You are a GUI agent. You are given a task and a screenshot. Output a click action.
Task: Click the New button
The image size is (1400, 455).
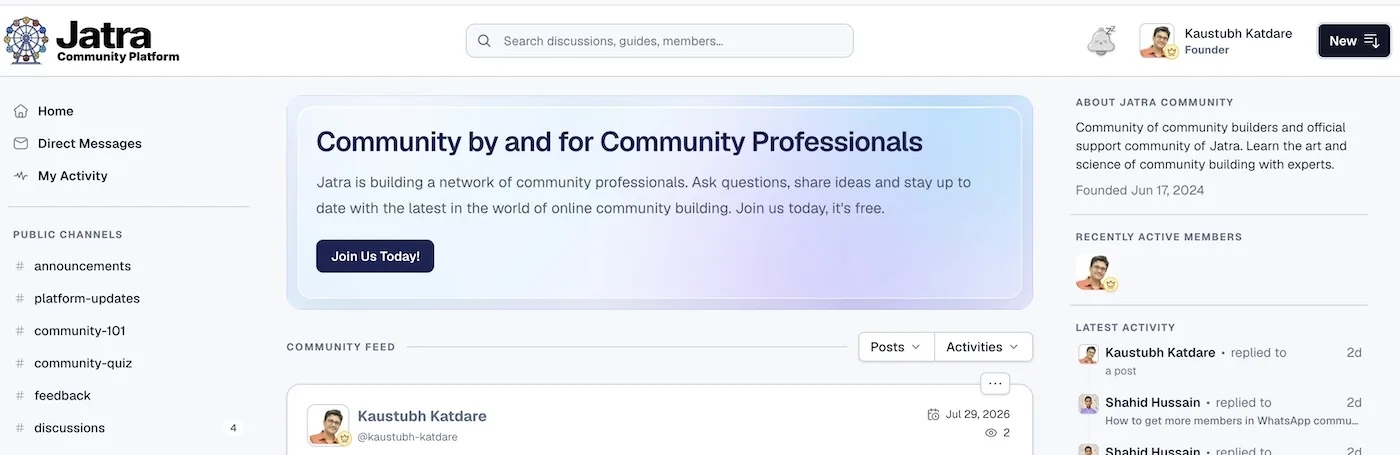coord(1354,41)
